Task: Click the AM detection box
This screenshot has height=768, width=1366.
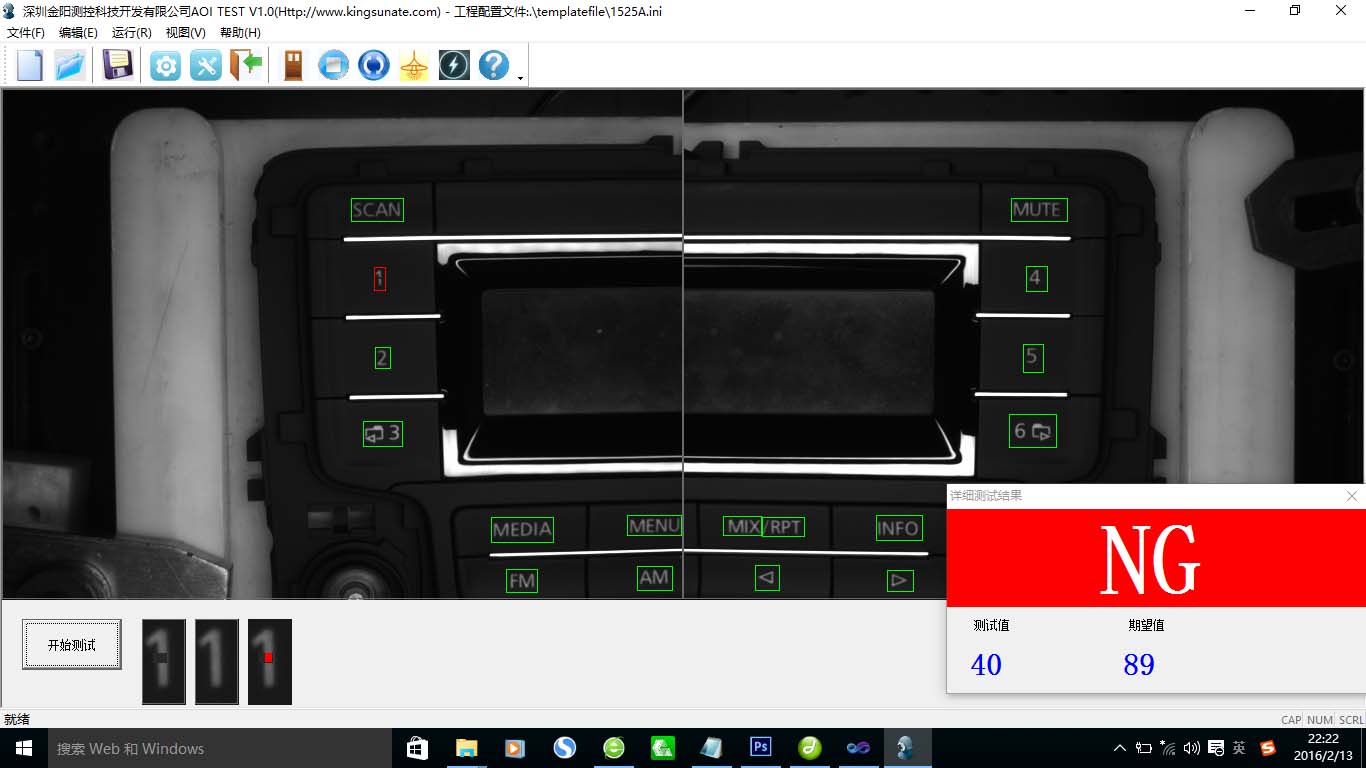Action: tap(654, 578)
